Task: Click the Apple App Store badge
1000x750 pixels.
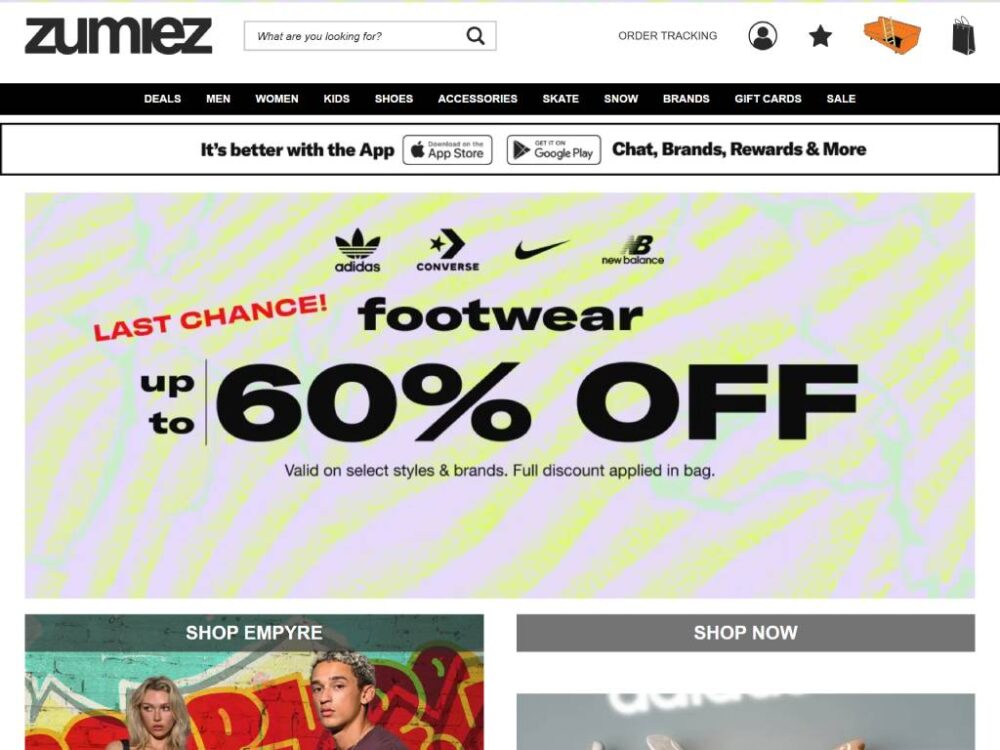Action: pos(447,150)
